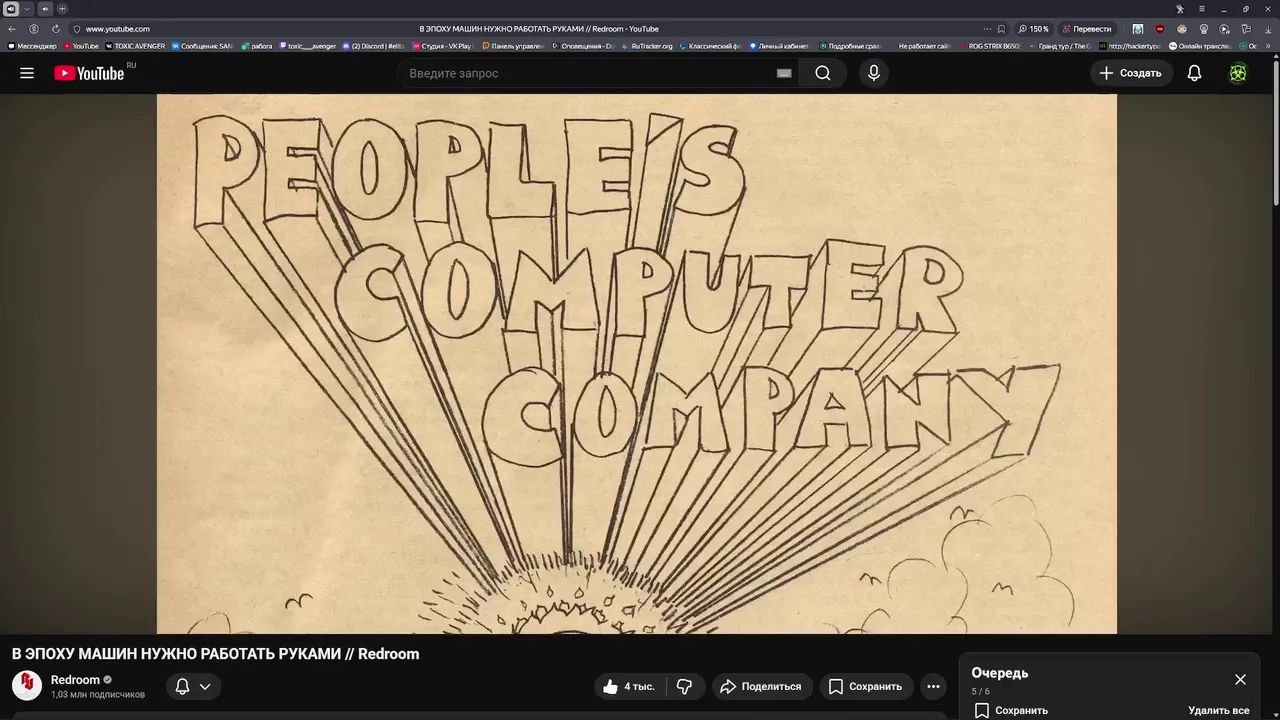Click the Yandex account circle icon in toolbar
The image size is (1280, 720).
point(34,29)
